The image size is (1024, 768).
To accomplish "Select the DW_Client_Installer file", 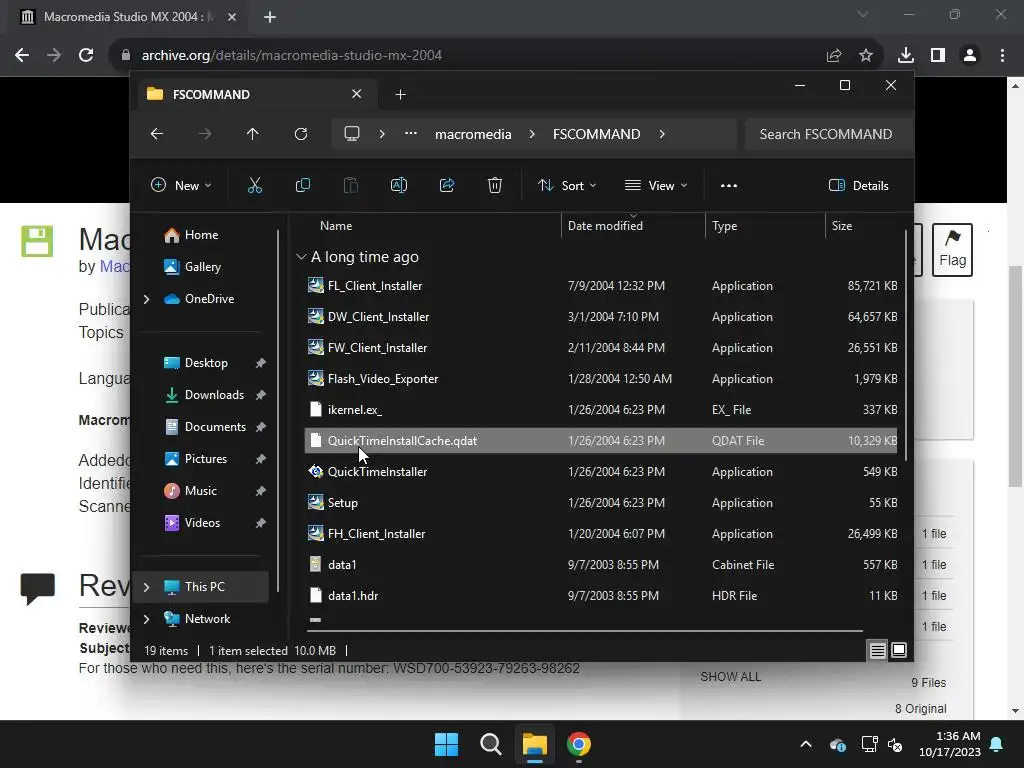I will click(x=601, y=317).
